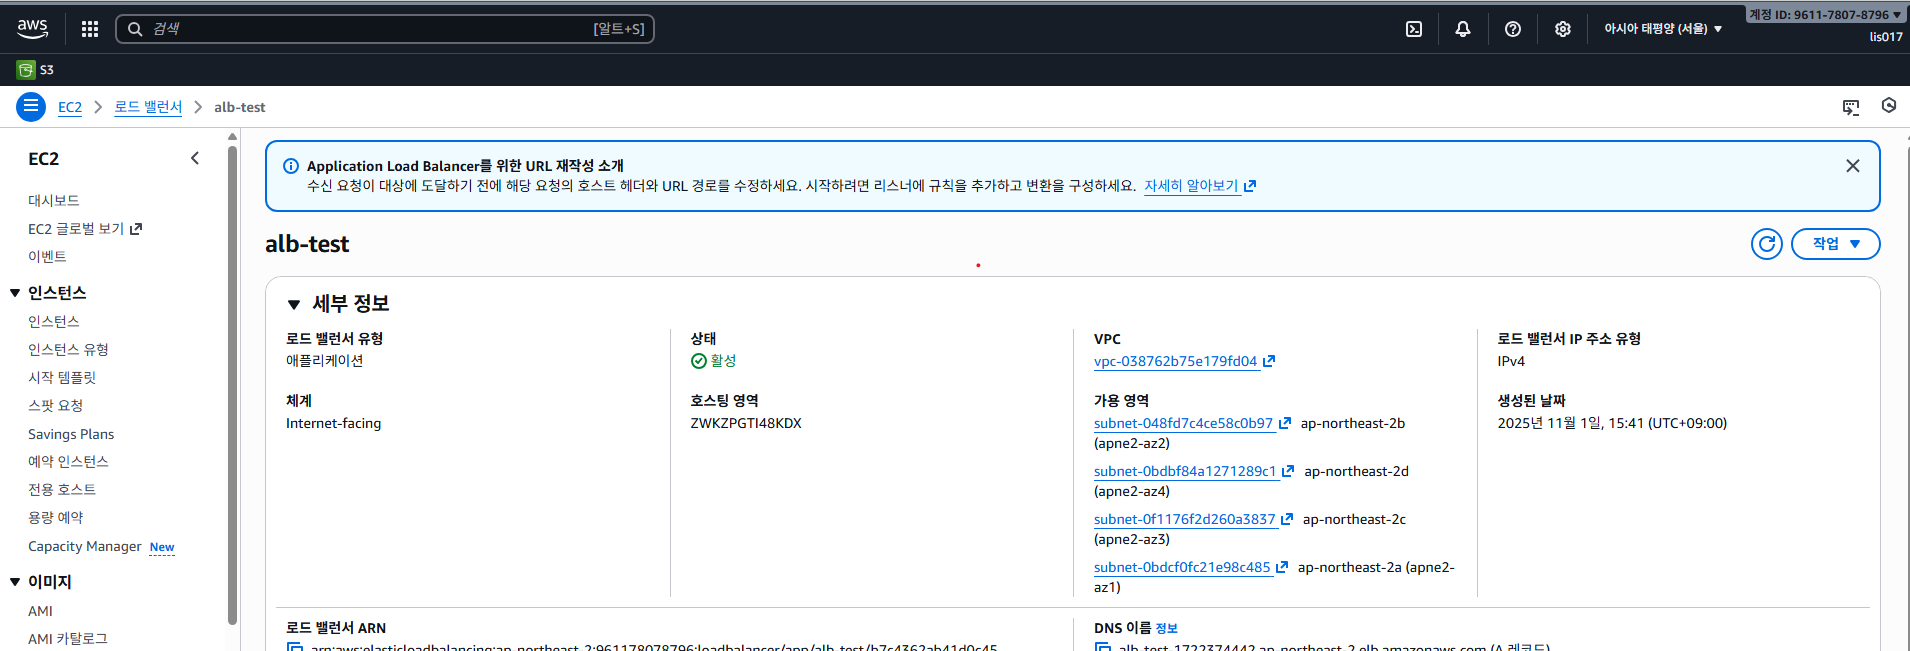Open AMI Catalog in the sidebar
1910x651 pixels.
[x=68, y=638]
